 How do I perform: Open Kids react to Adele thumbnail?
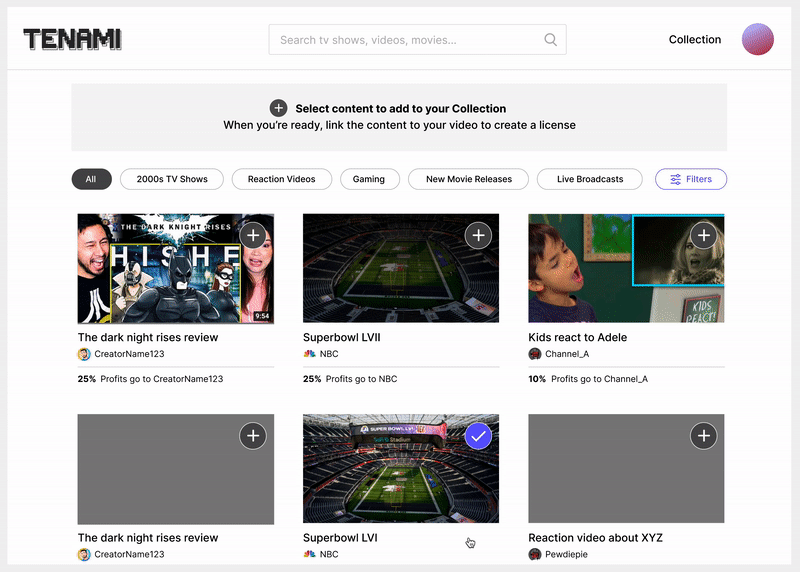[x=626, y=268]
